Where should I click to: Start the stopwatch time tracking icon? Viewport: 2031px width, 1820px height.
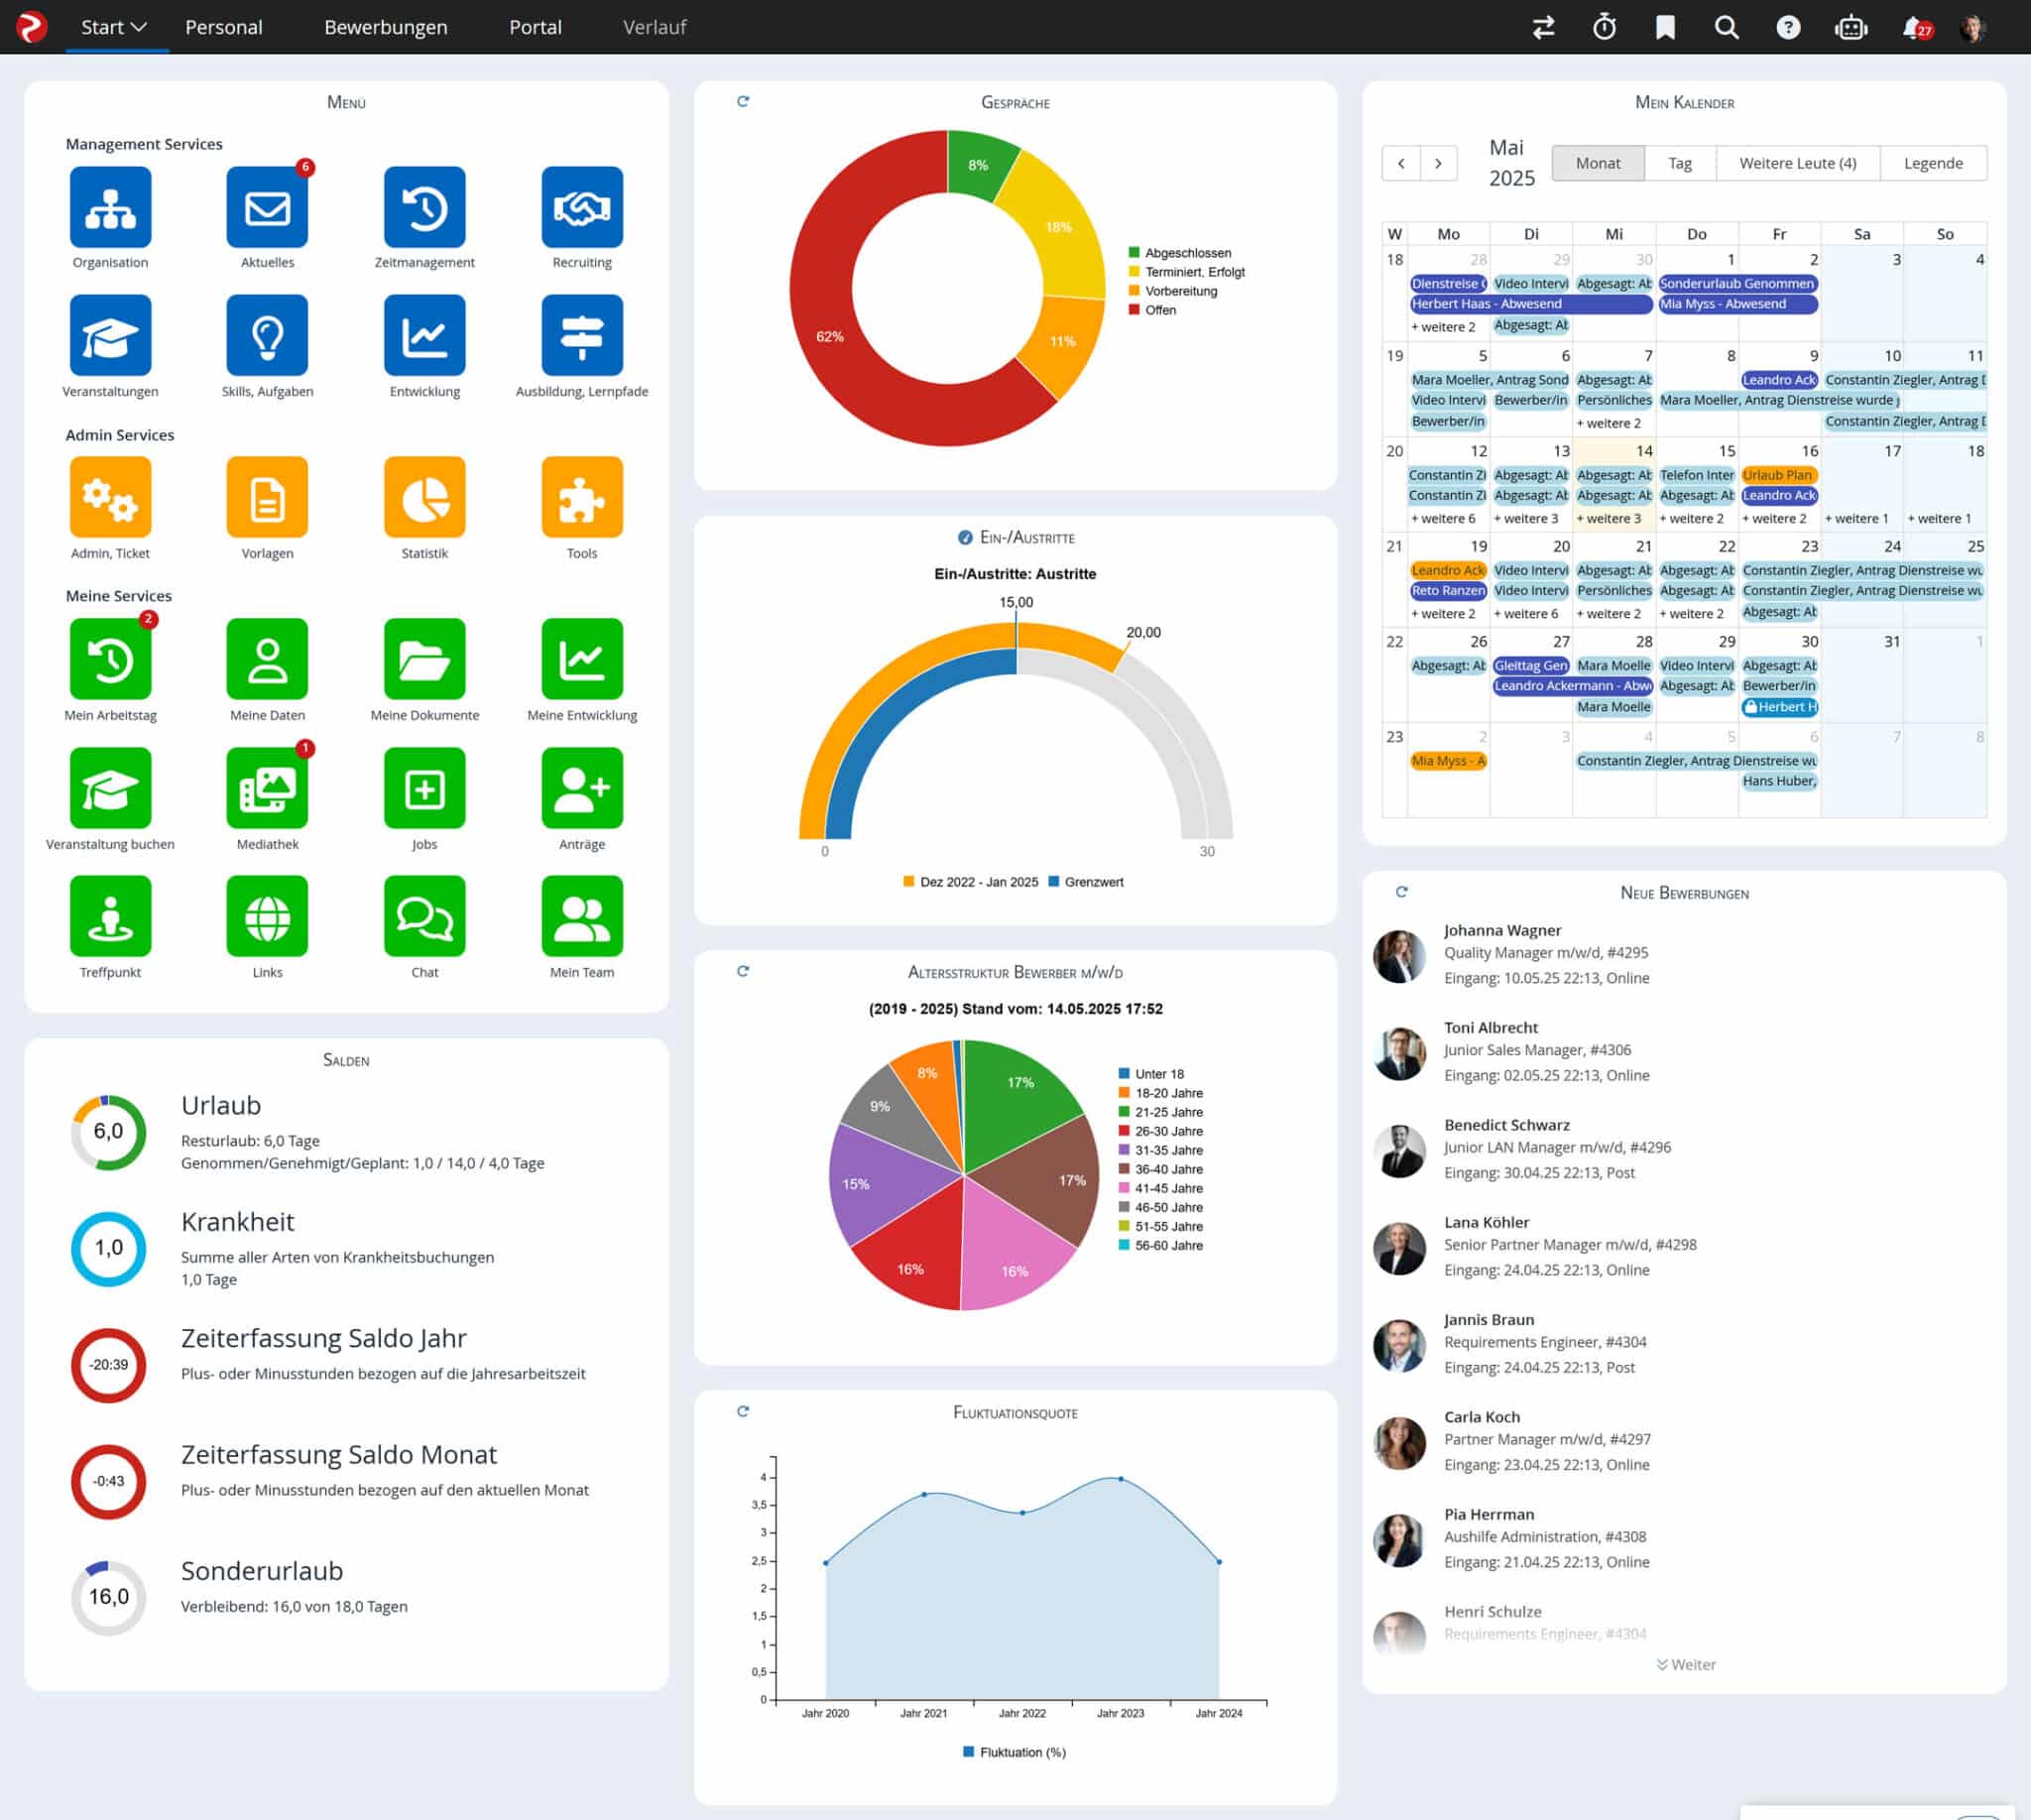click(1605, 27)
